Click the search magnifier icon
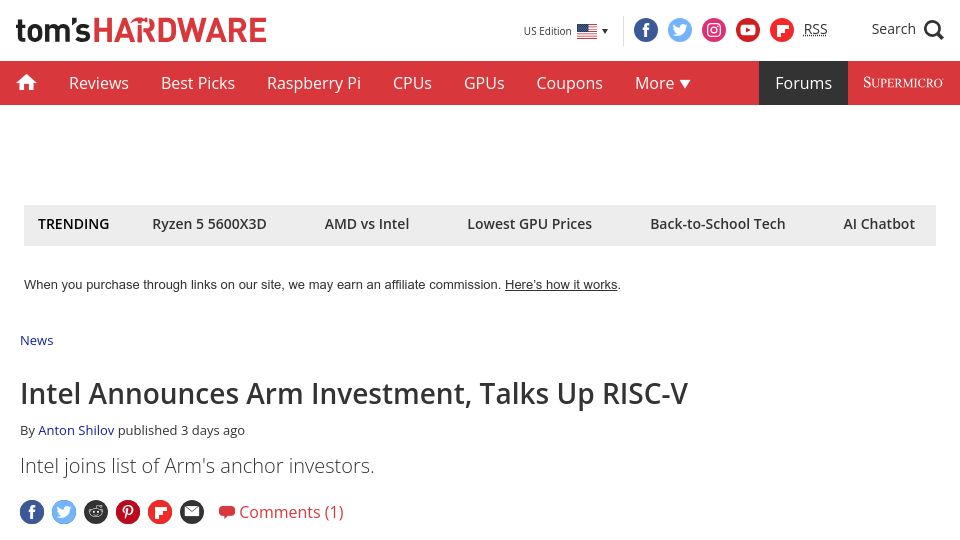960x540 pixels. point(934,29)
